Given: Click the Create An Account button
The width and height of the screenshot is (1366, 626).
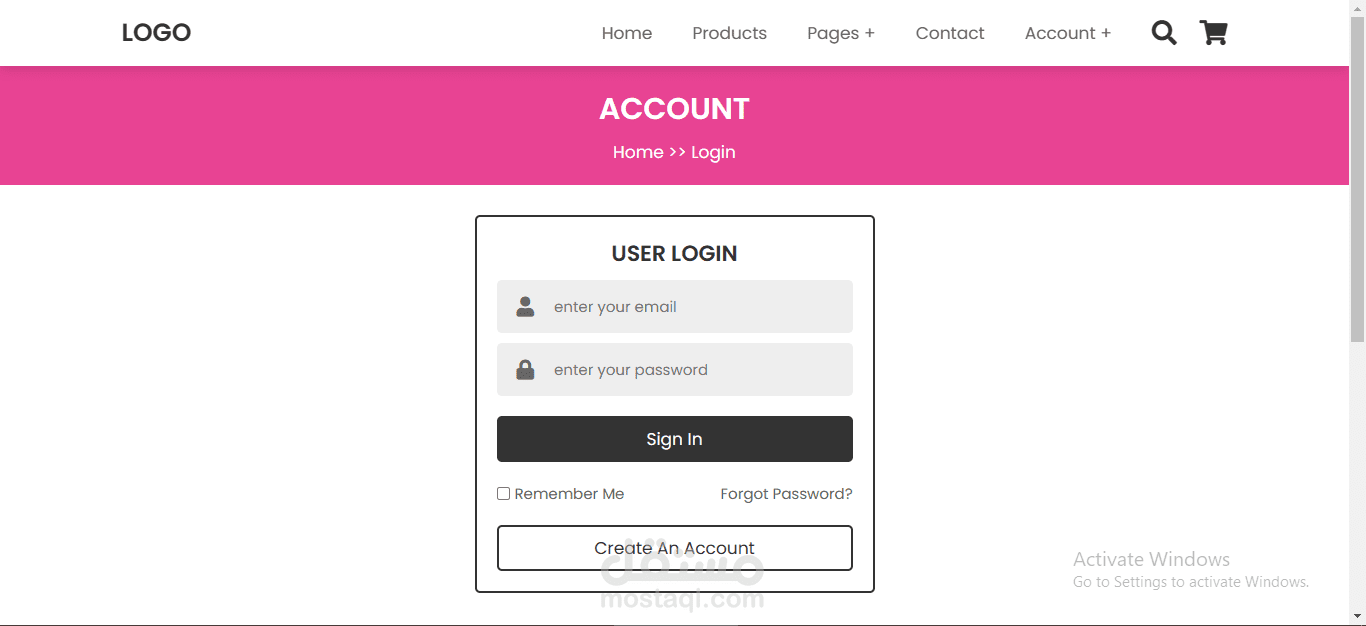Looking at the screenshot, I should point(674,548).
